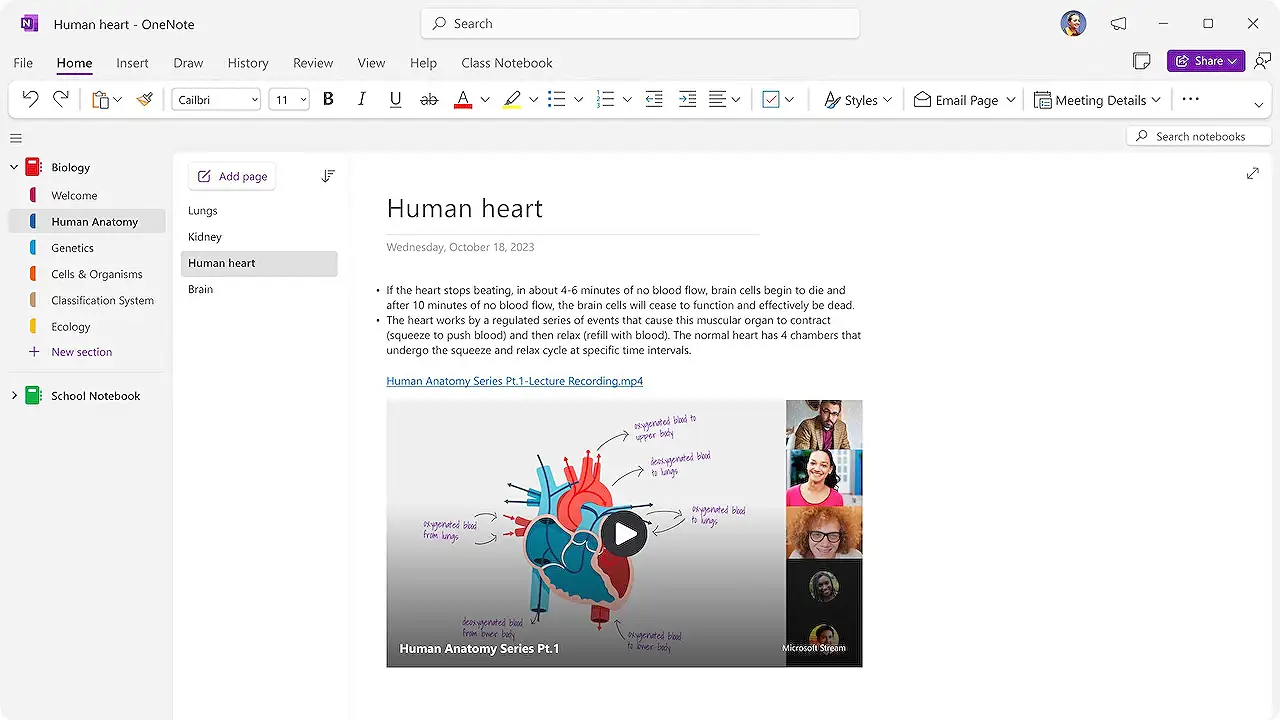Open the highlight color dropdown arrow
Viewport: 1280px width, 720px height.
pos(533,99)
